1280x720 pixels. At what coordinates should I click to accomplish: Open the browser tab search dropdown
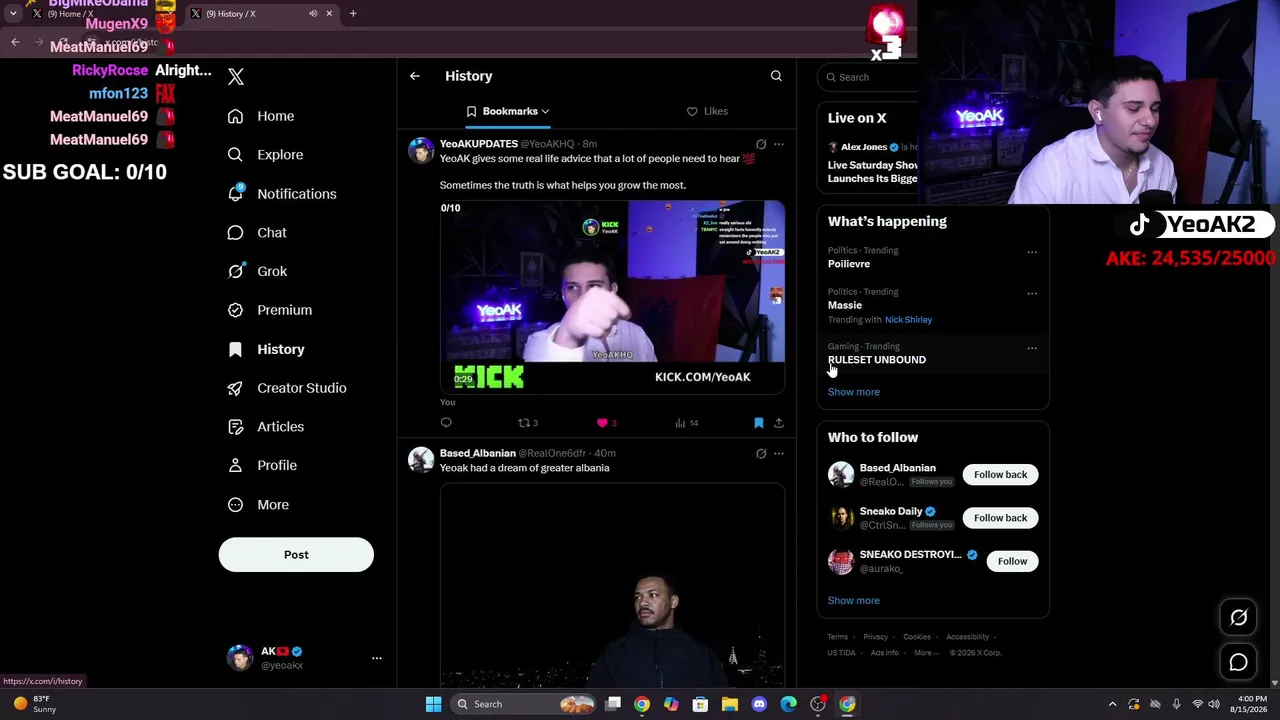(x=14, y=14)
